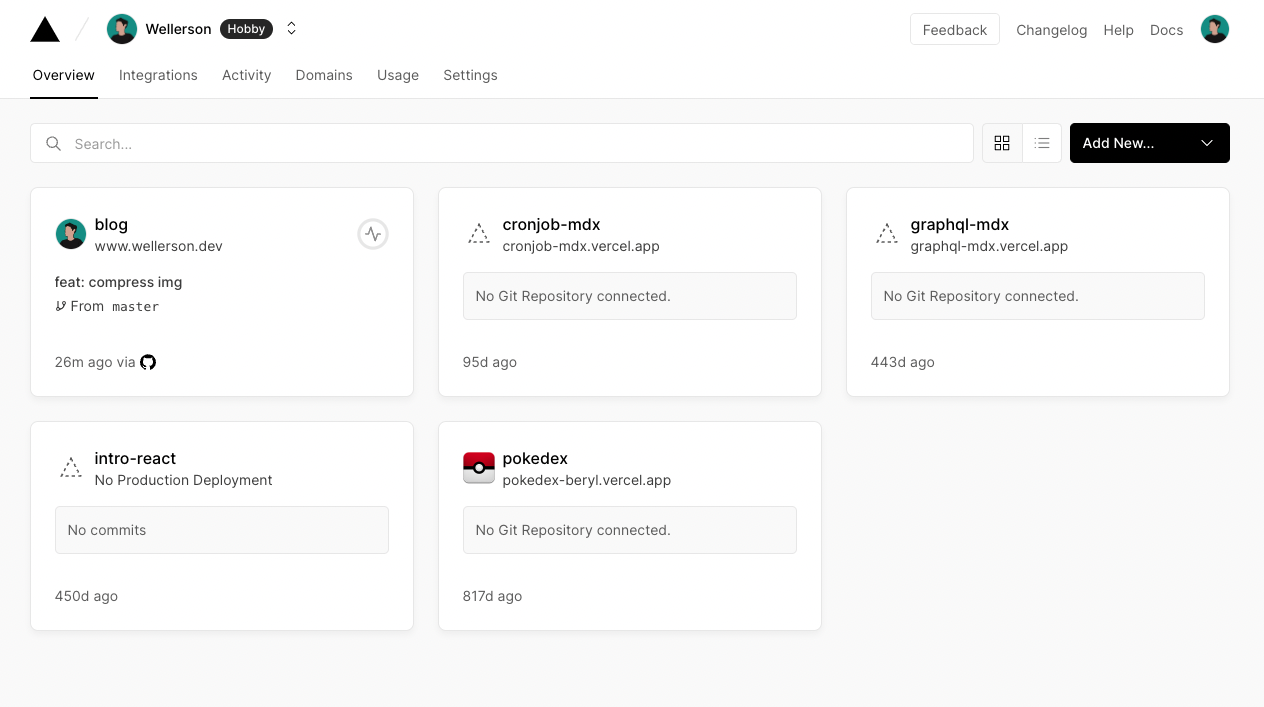The width and height of the screenshot is (1264, 707).
Task: Open the user profile avatar menu
Action: click(1215, 29)
